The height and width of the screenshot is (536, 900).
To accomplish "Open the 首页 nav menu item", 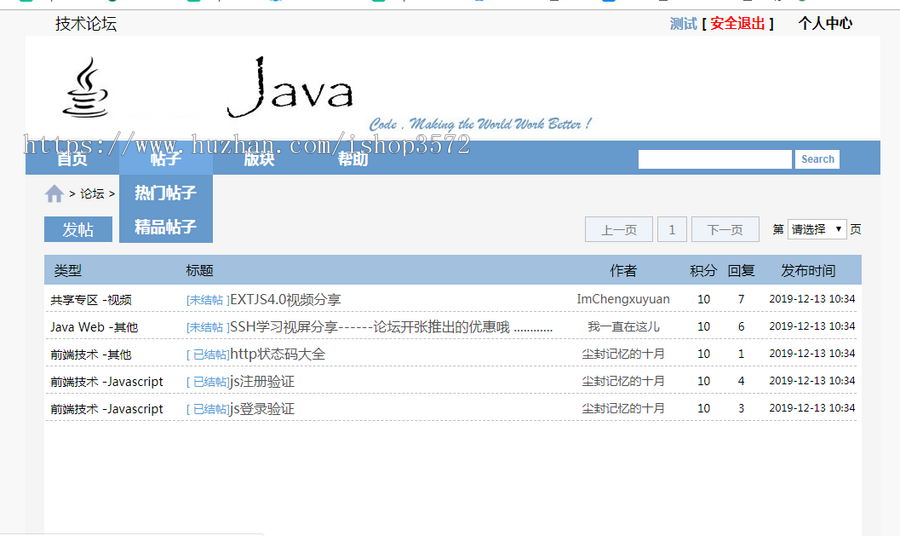I will click(x=72, y=158).
